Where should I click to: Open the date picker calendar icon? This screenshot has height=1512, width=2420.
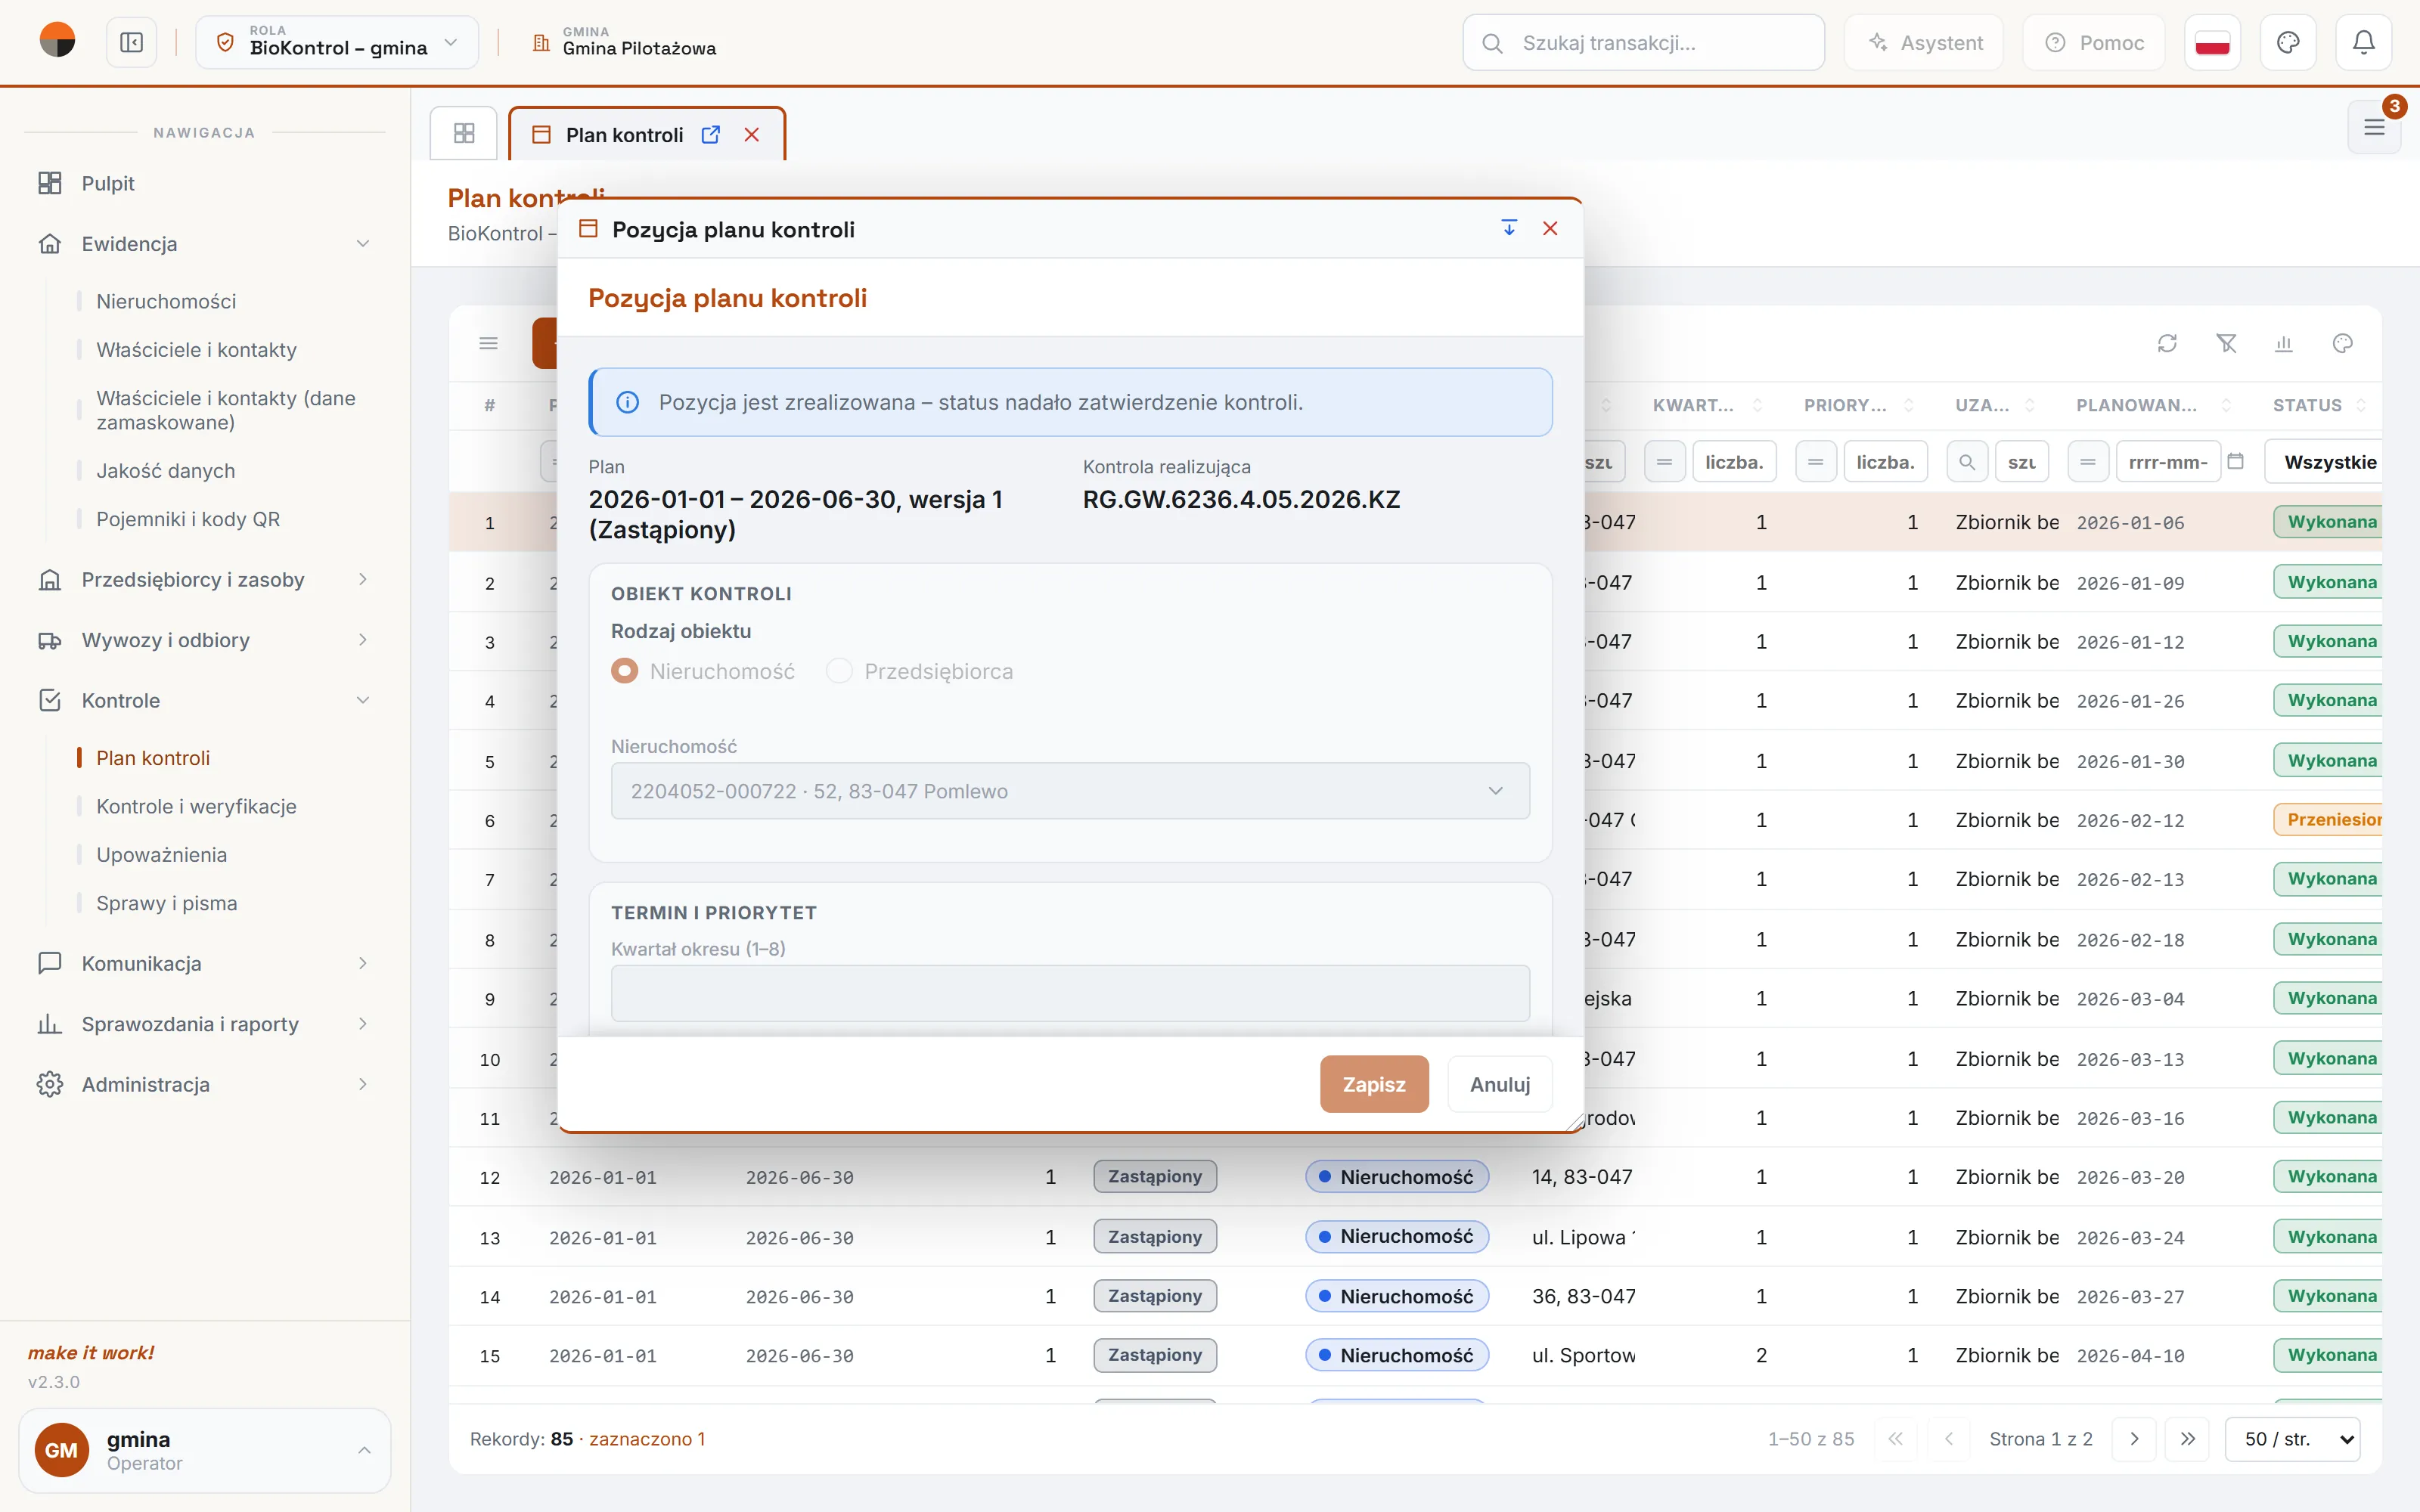(2236, 462)
